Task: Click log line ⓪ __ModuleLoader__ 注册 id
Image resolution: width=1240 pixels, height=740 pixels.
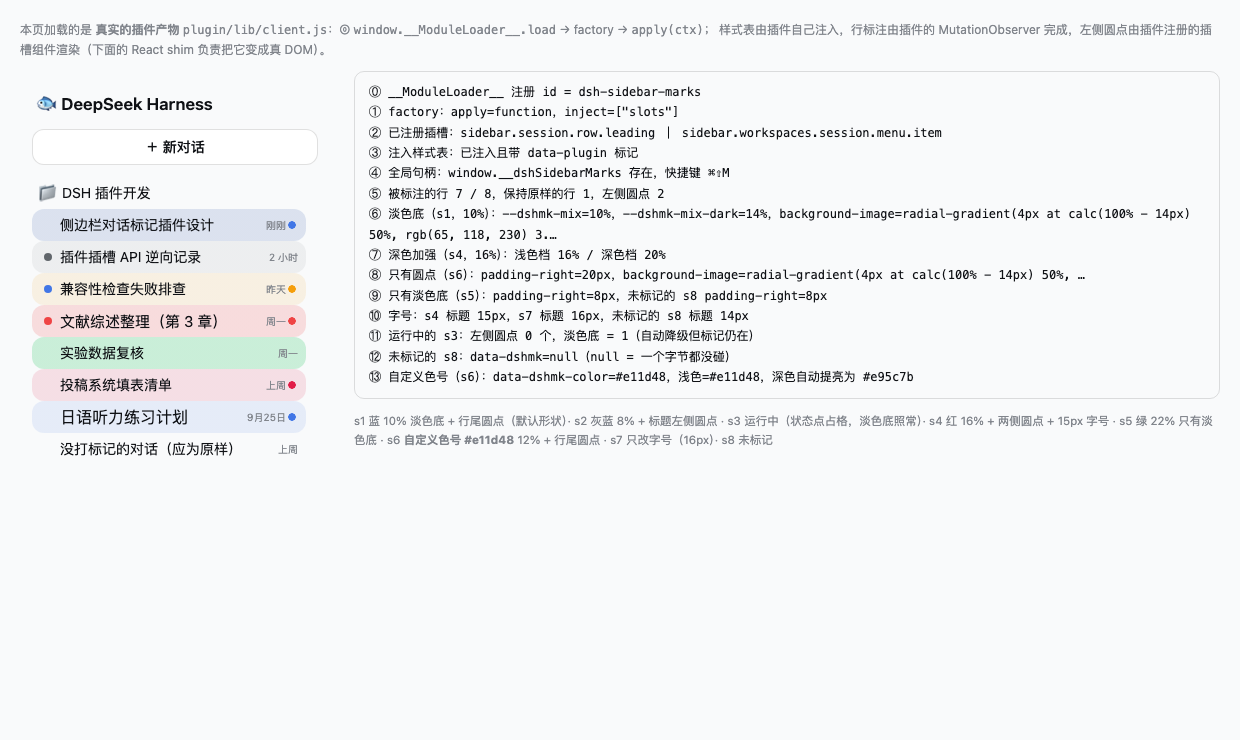Action: pyautogui.click(x=535, y=92)
